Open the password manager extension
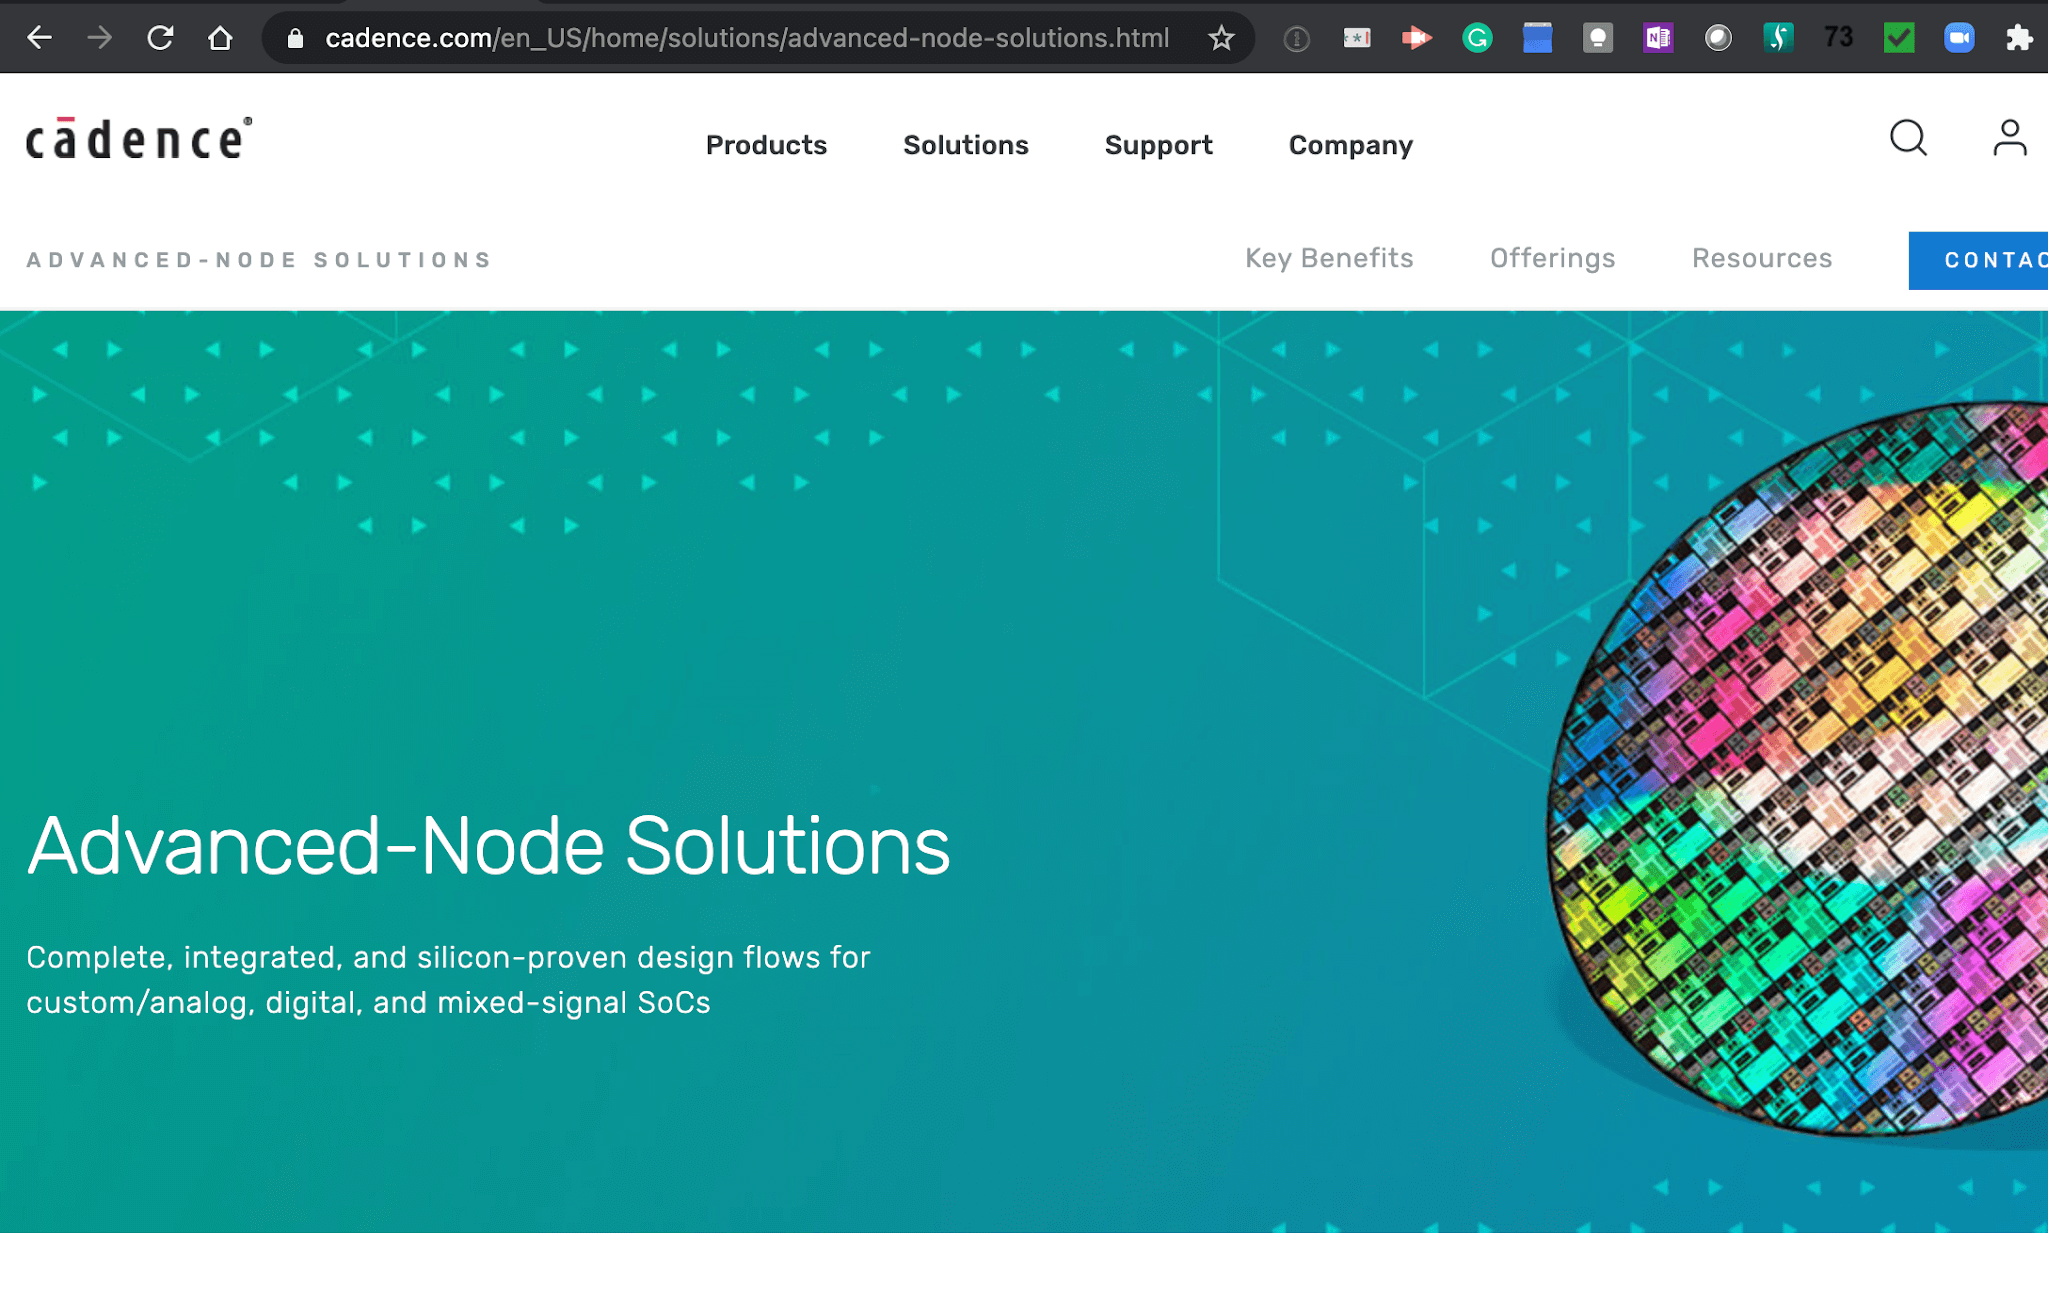The height and width of the screenshot is (1297, 2048). pos(1357,37)
